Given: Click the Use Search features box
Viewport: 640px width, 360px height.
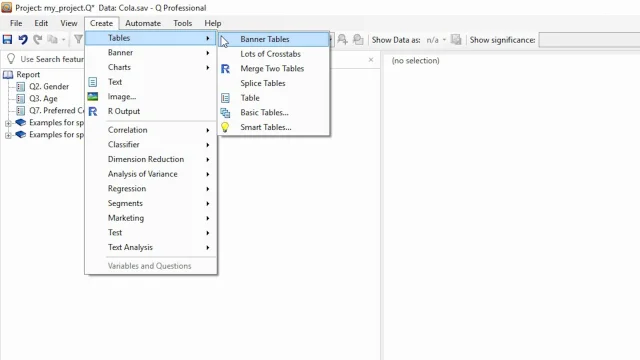Looking at the screenshot, I should click(52, 59).
